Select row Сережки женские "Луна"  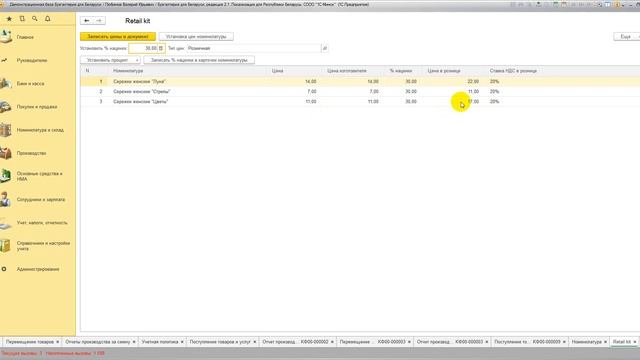(360, 82)
